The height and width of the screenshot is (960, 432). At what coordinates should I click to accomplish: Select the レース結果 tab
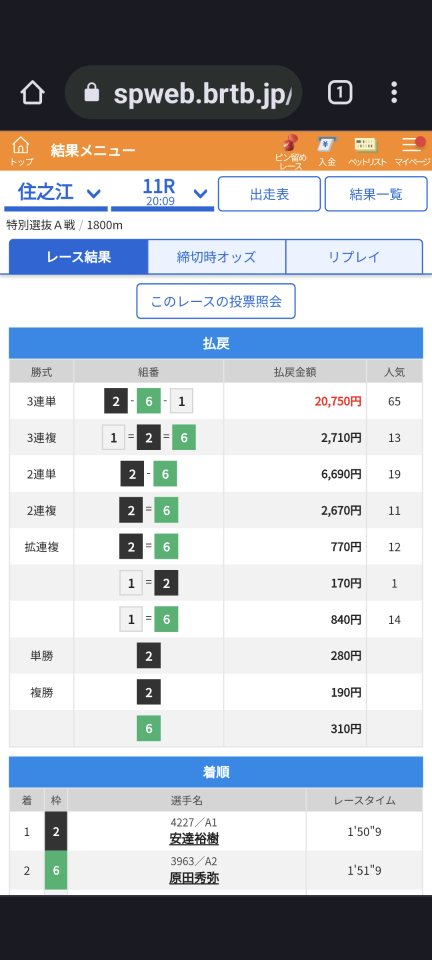pos(78,257)
